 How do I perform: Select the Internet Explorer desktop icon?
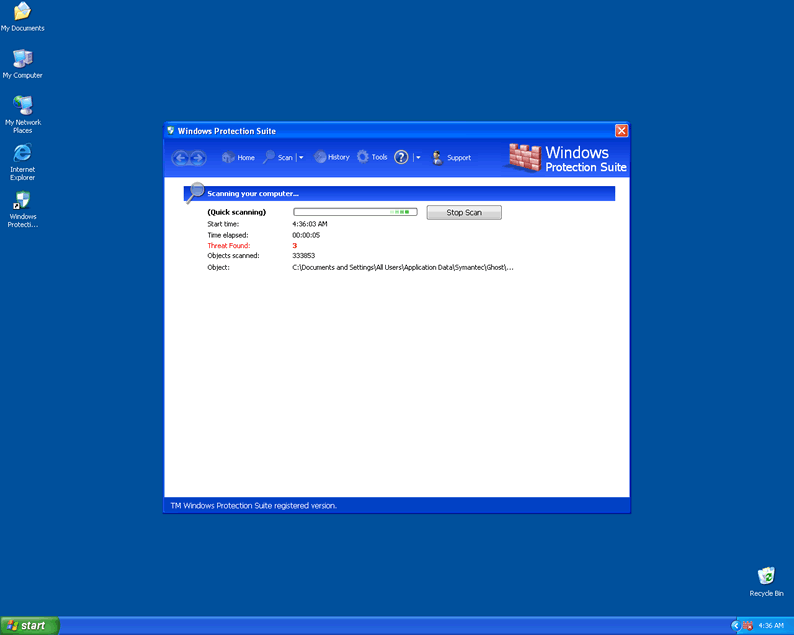click(22, 157)
